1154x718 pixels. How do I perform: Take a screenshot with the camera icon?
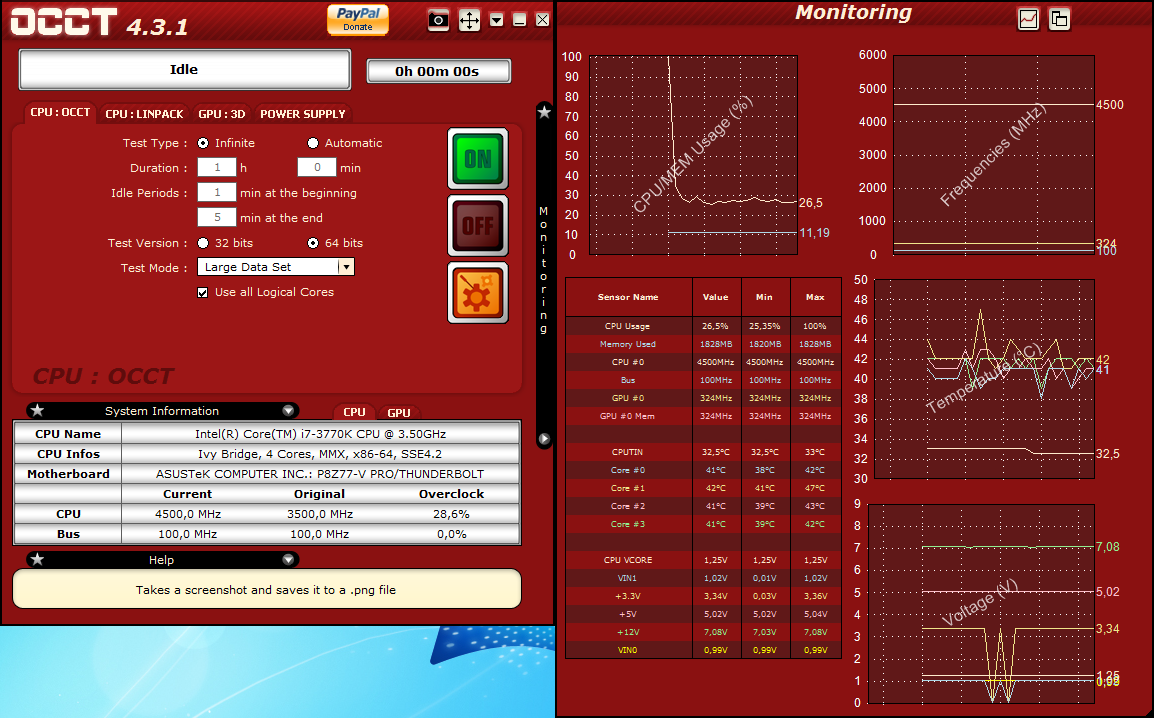[x=438, y=20]
